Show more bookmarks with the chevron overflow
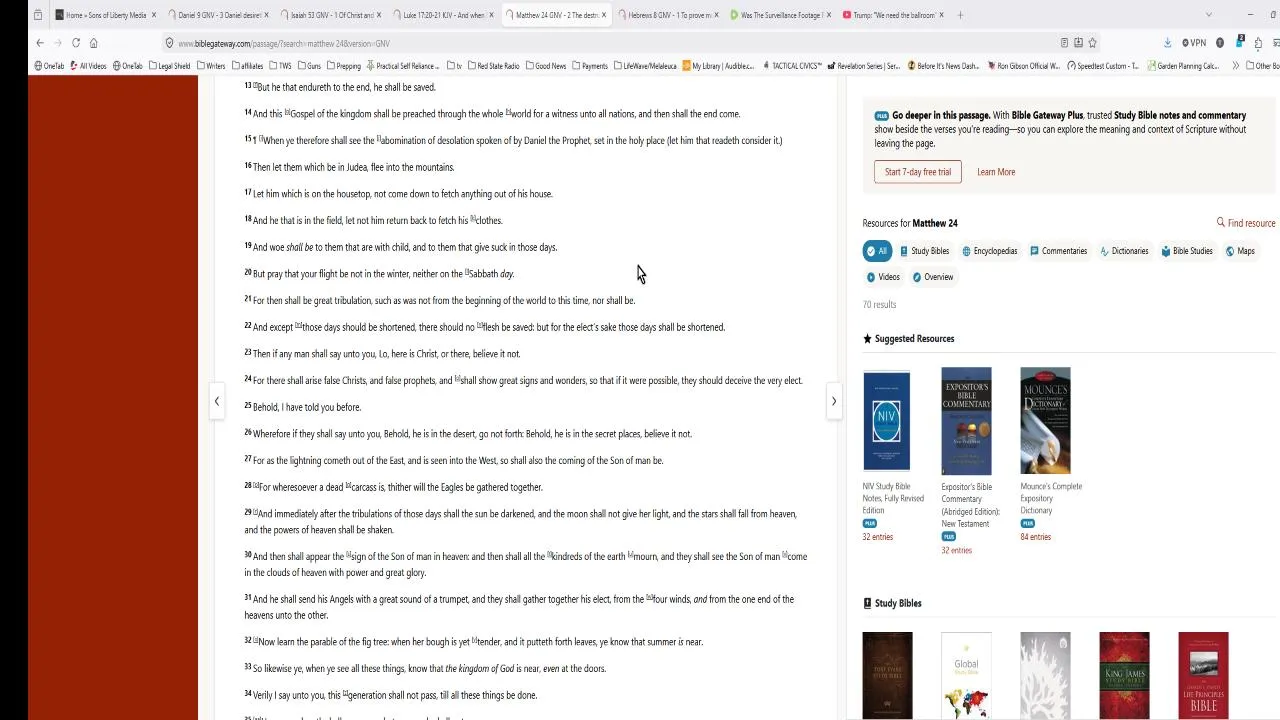1280x720 pixels. (1236, 66)
